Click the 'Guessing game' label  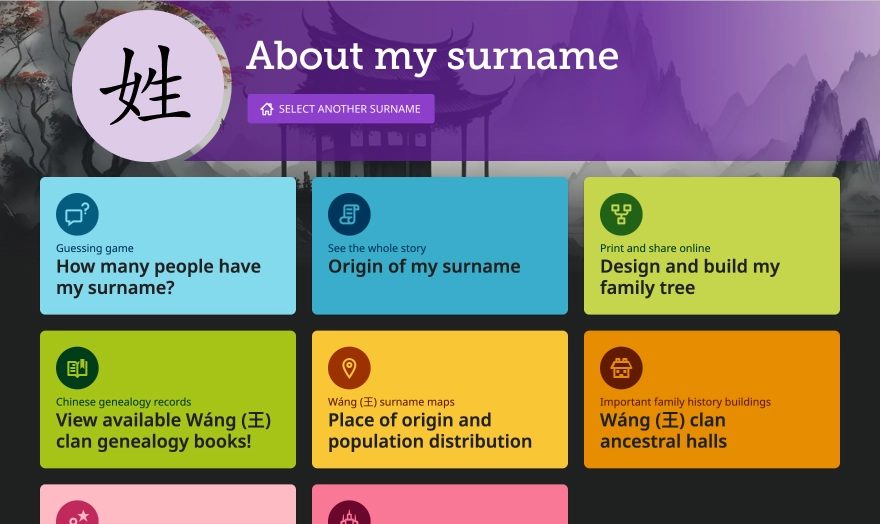pyautogui.click(x=95, y=248)
